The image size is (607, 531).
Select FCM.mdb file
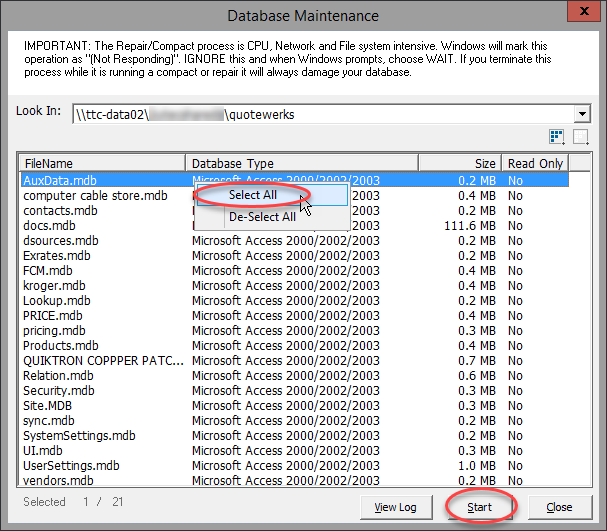(48, 271)
